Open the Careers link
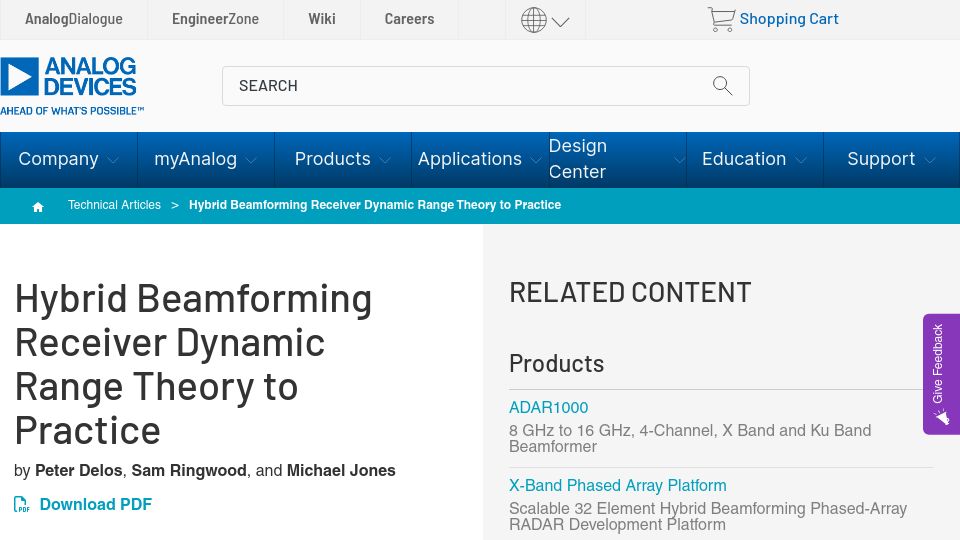Viewport: 960px width, 540px height. pos(409,19)
